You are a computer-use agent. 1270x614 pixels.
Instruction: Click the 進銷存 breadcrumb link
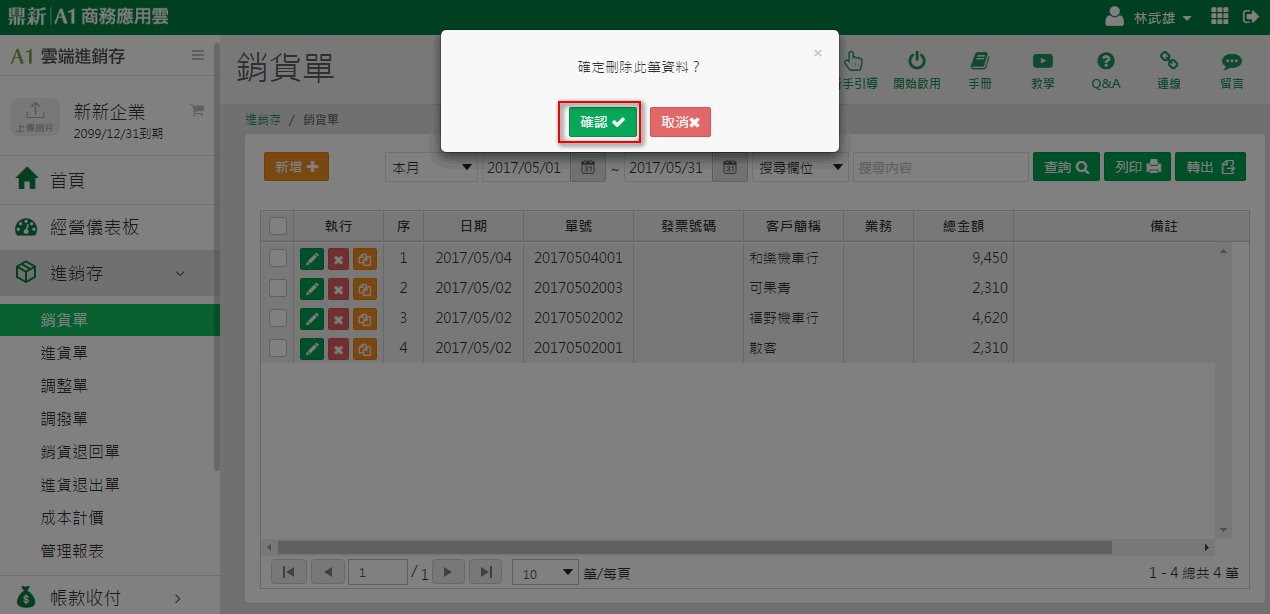tap(263, 119)
